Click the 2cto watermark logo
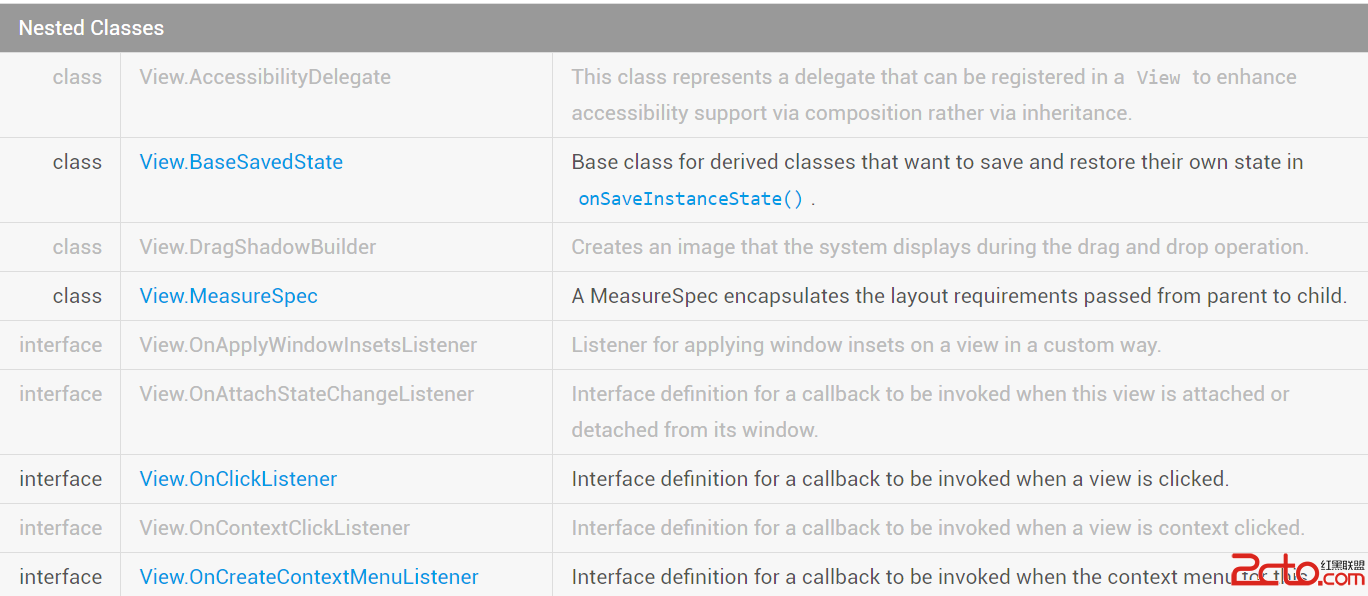 1296,571
